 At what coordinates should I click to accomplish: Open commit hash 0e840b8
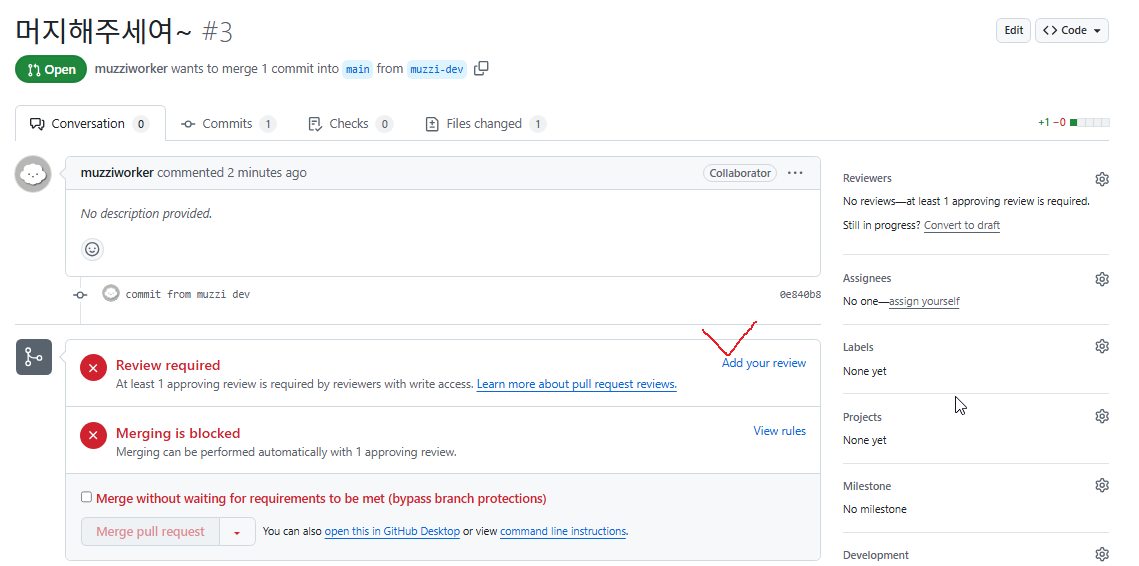pos(800,294)
